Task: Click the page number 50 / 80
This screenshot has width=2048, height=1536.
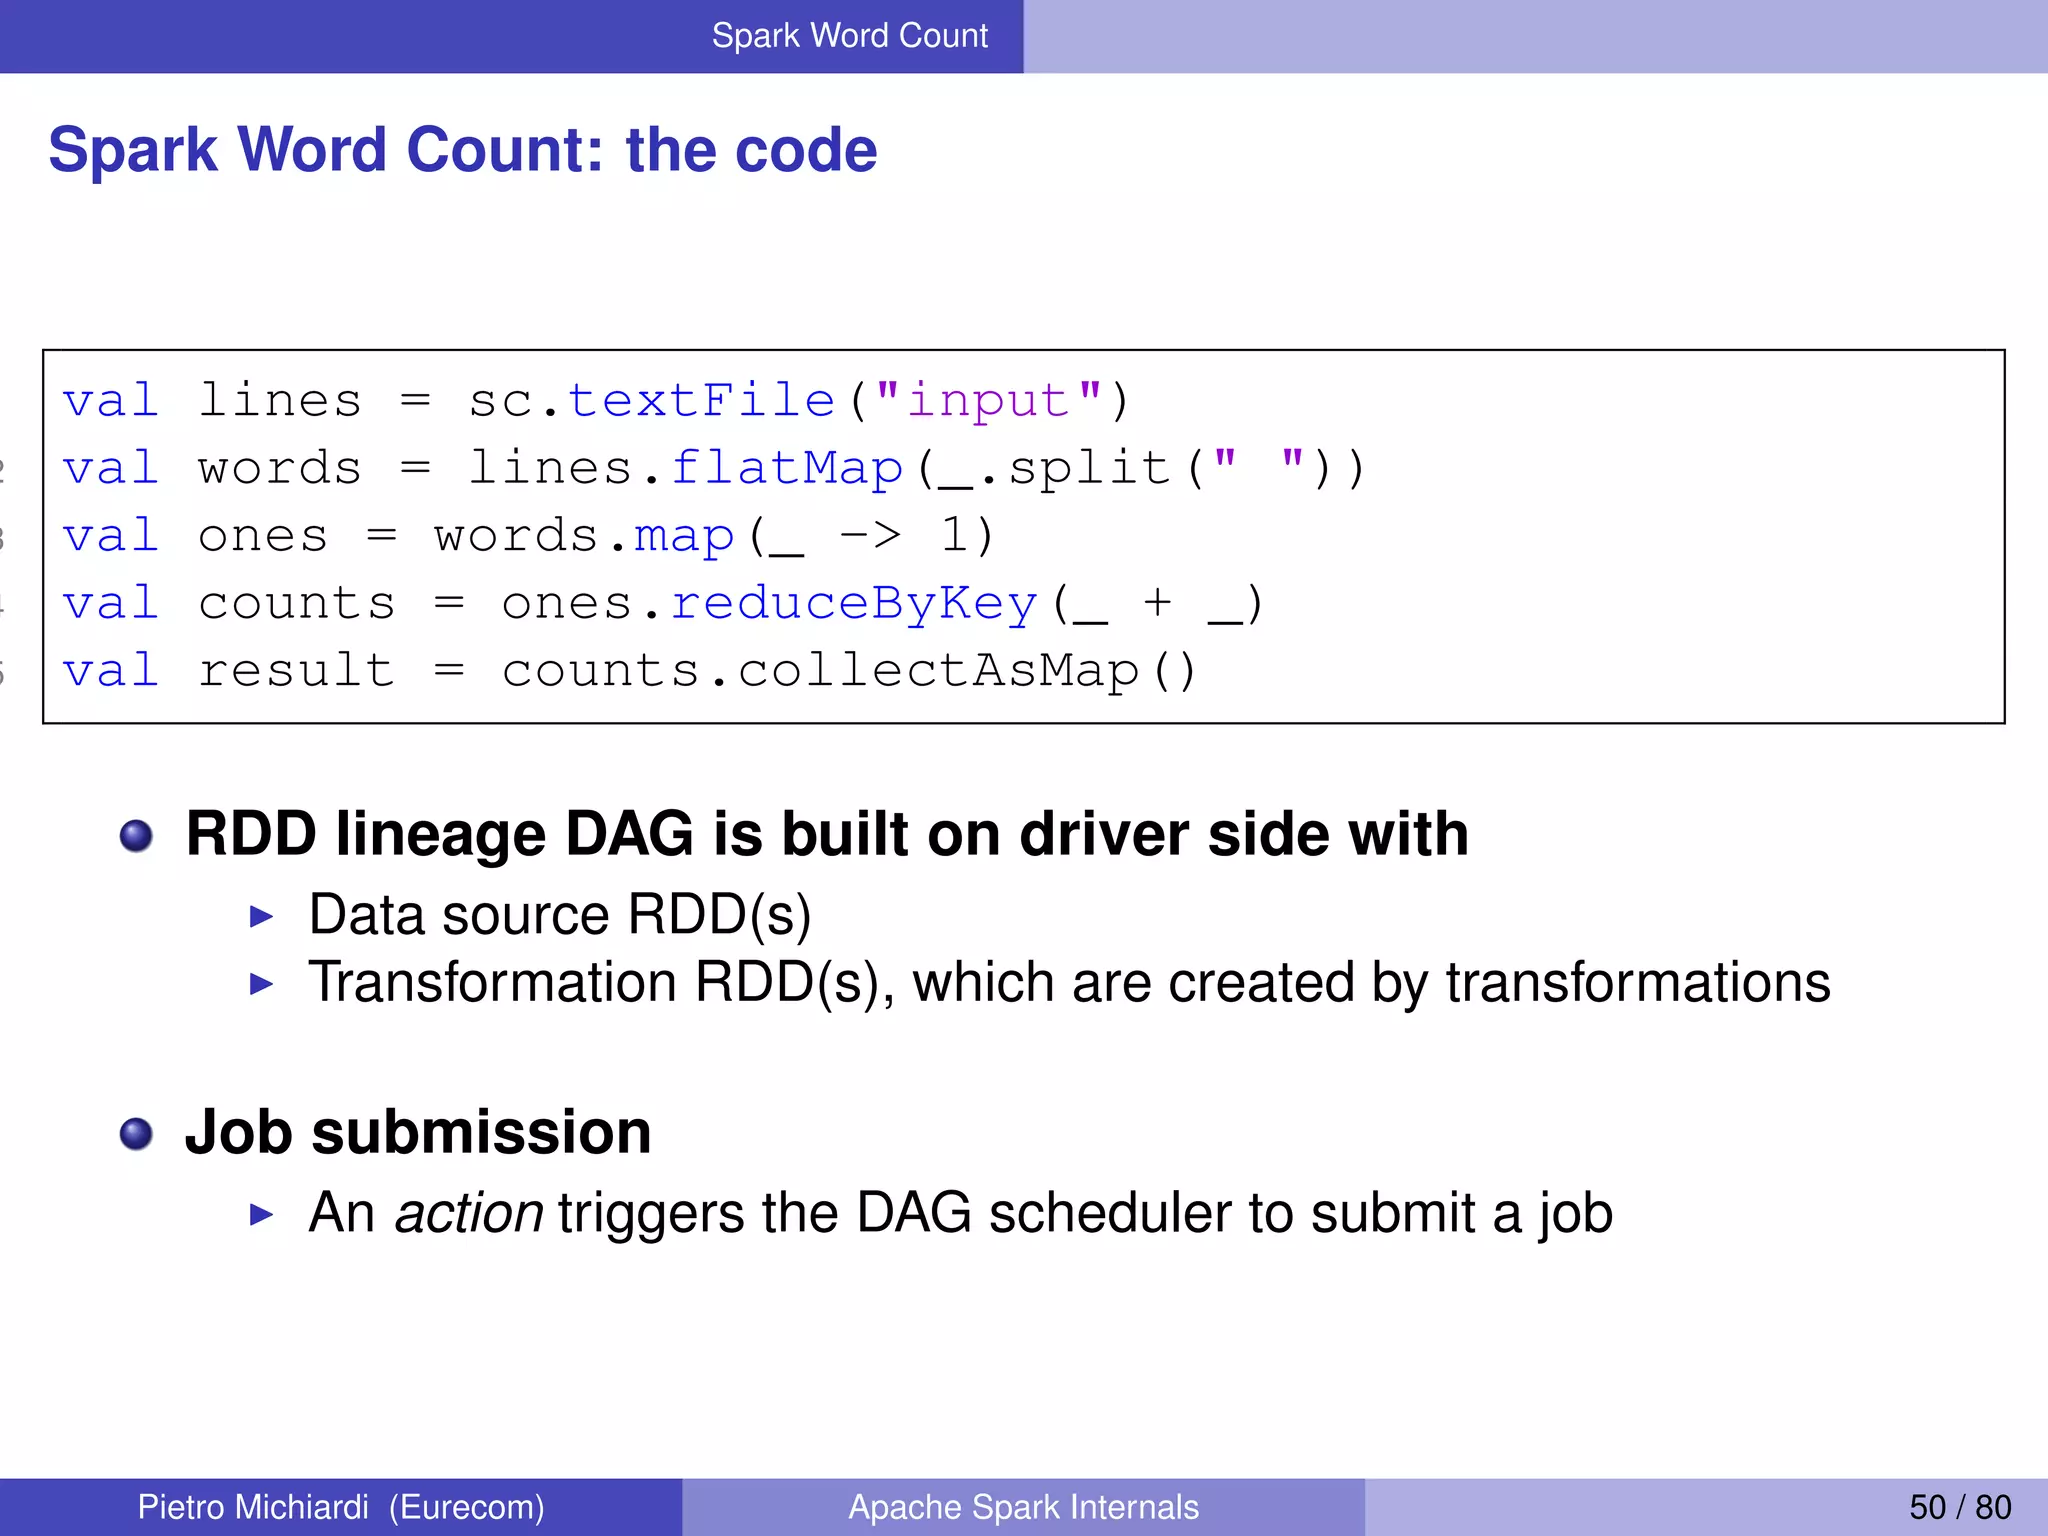Action: point(1959,1507)
